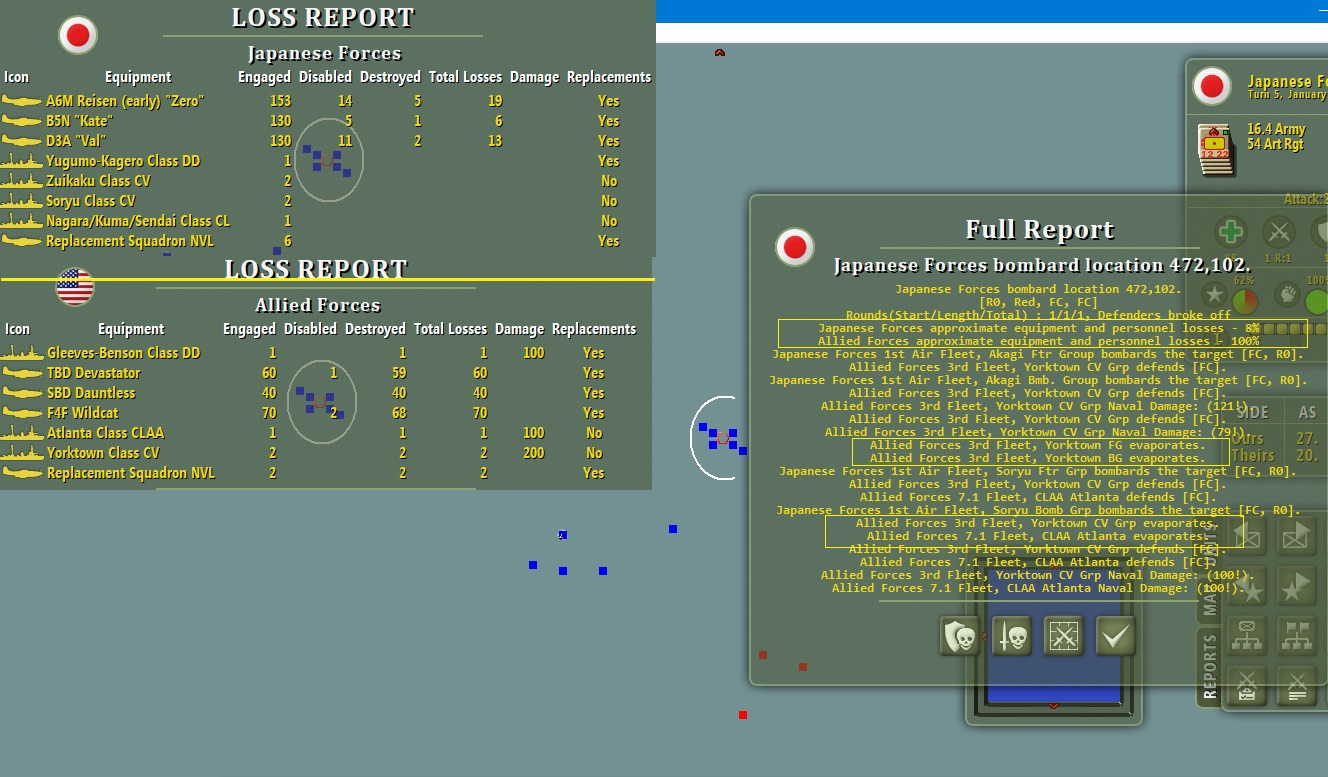Click the Soryu Class CV ship icon

pyautogui.click(x=21, y=201)
